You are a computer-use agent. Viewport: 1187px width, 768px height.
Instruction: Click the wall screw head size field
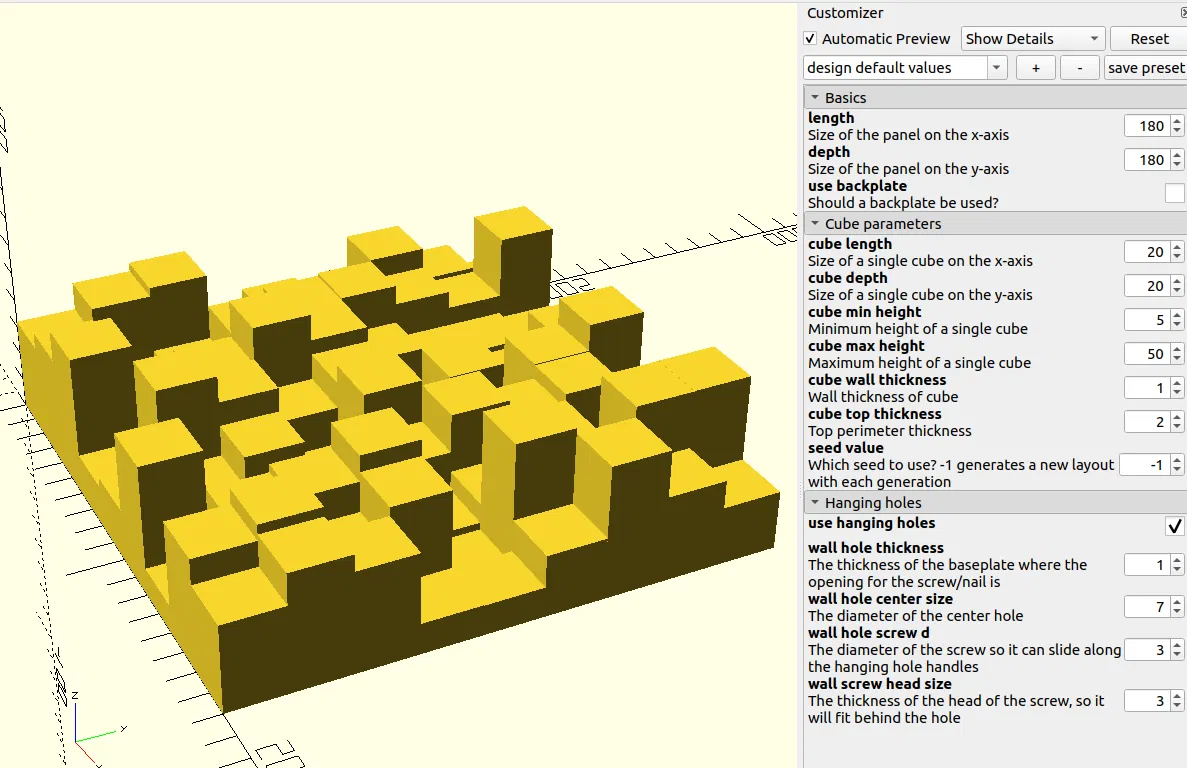pos(1146,701)
